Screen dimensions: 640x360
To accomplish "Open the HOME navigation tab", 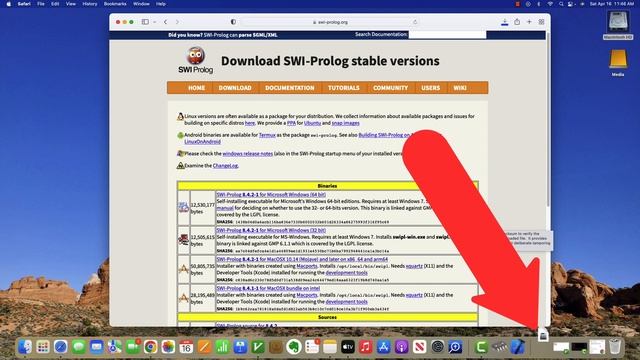I will click(196, 88).
